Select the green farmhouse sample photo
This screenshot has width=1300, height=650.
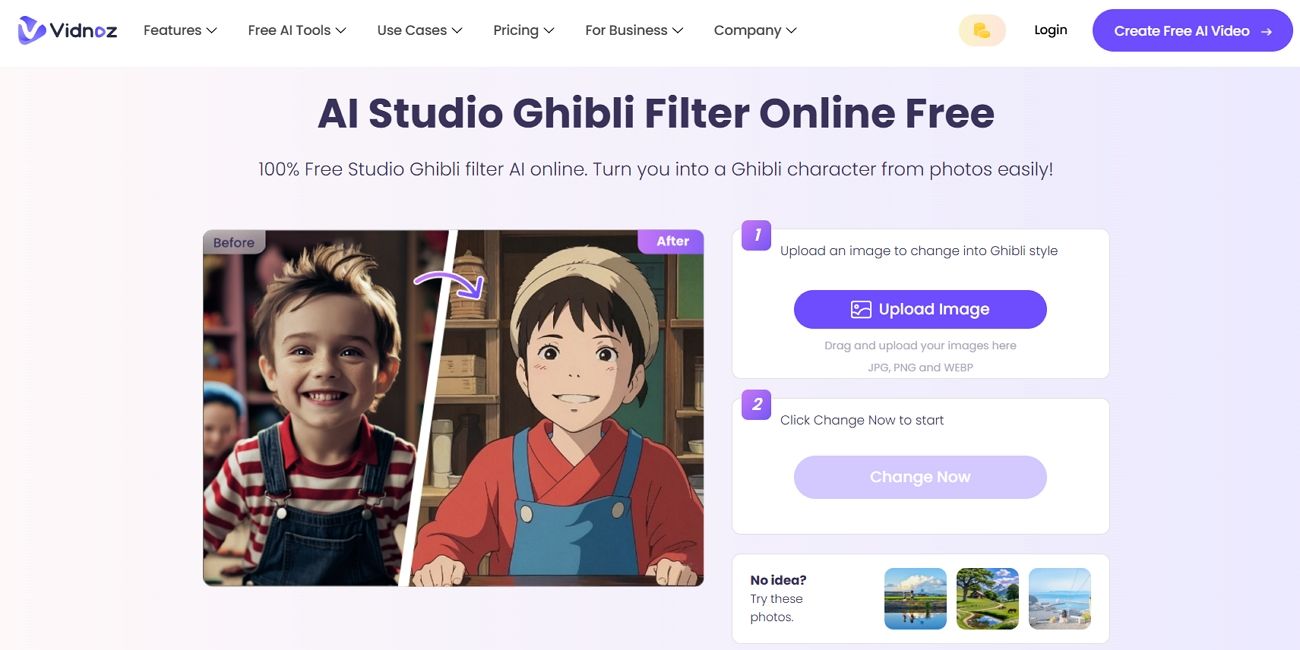click(987, 597)
